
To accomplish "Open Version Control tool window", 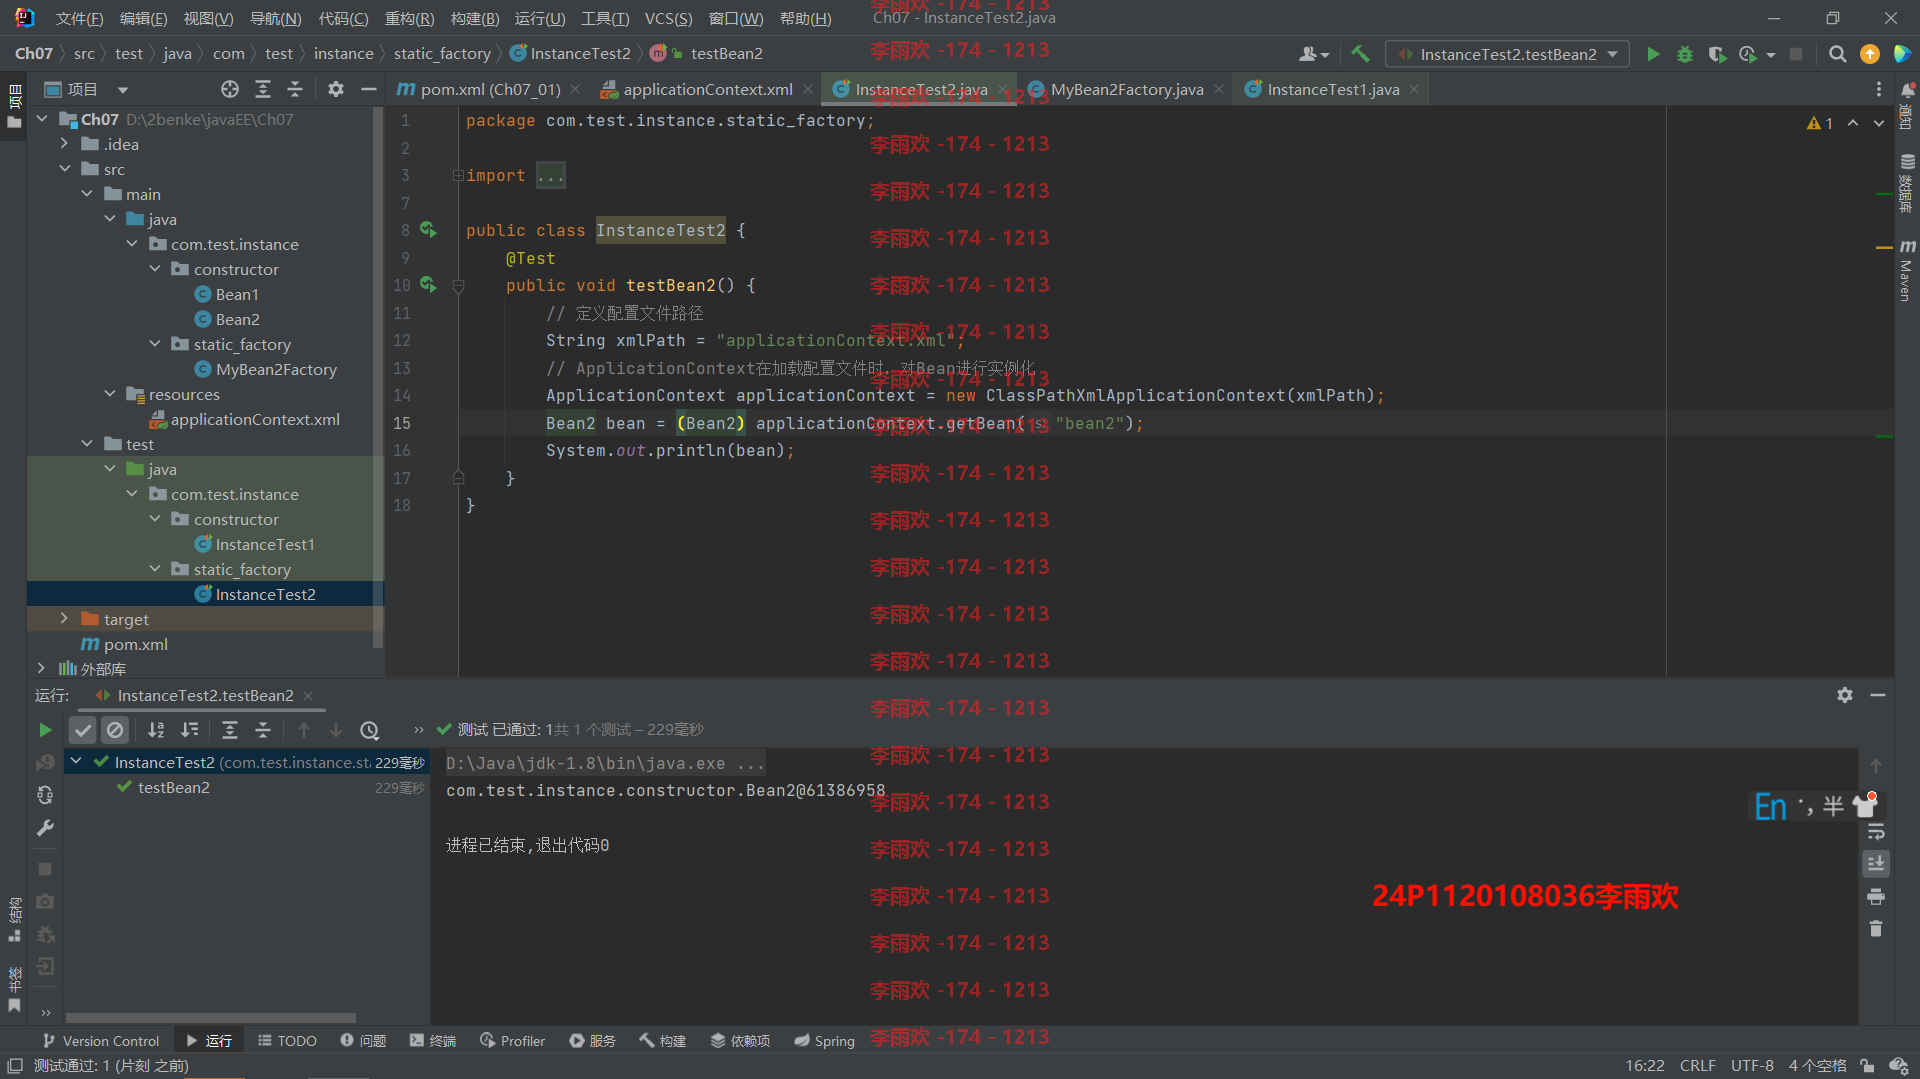I will [x=101, y=1041].
